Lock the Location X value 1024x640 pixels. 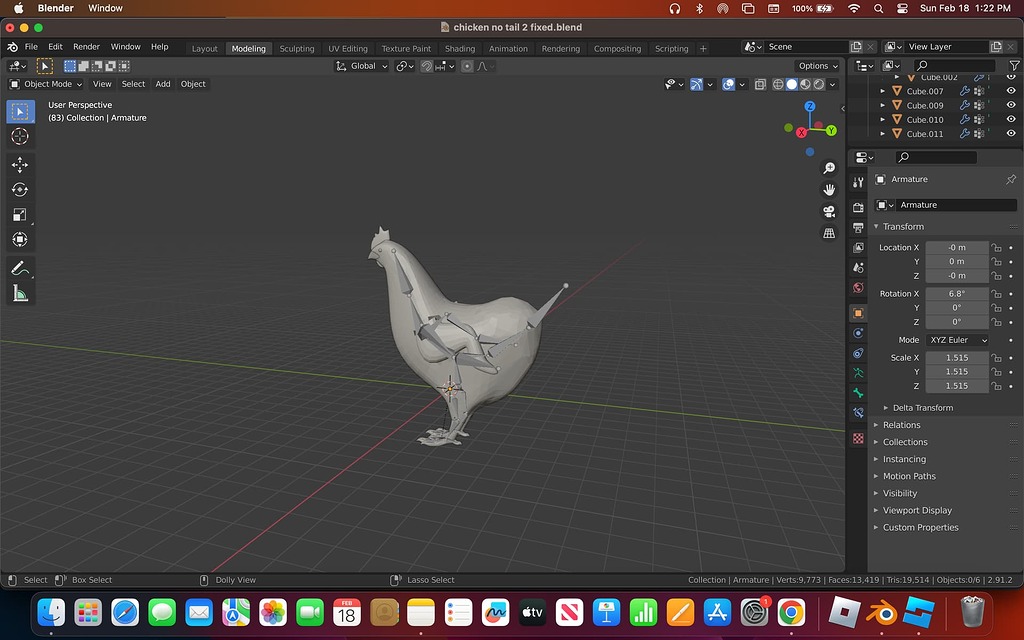click(x=995, y=247)
